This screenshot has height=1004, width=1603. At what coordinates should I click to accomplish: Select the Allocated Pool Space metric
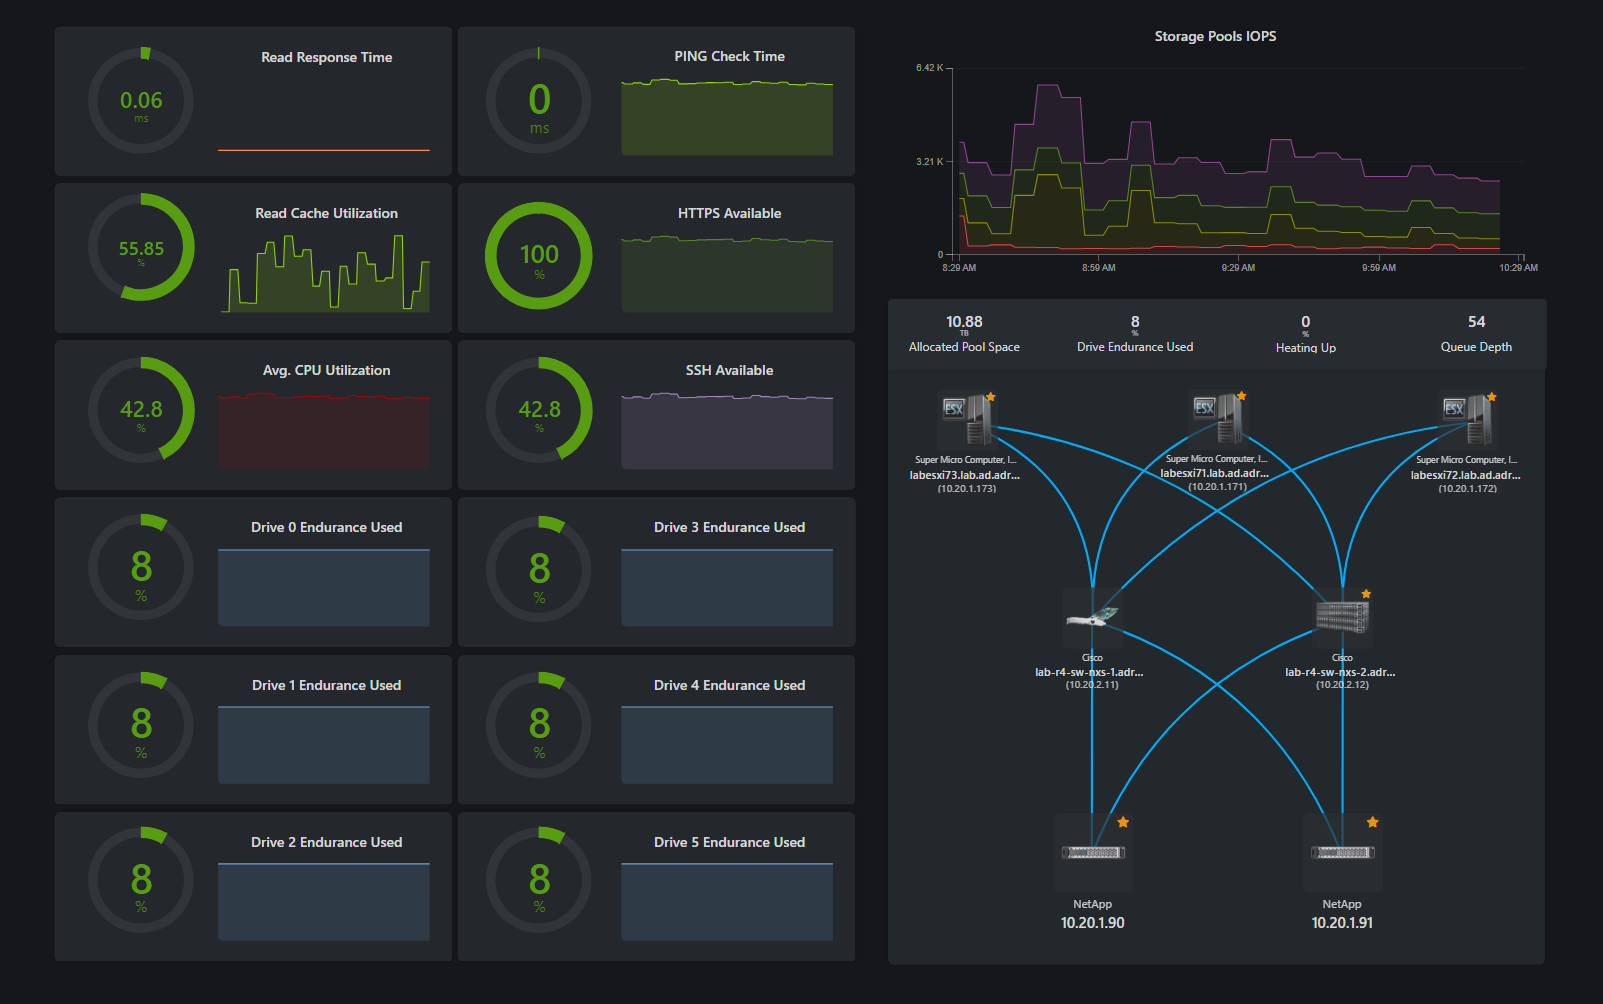pos(964,334)
